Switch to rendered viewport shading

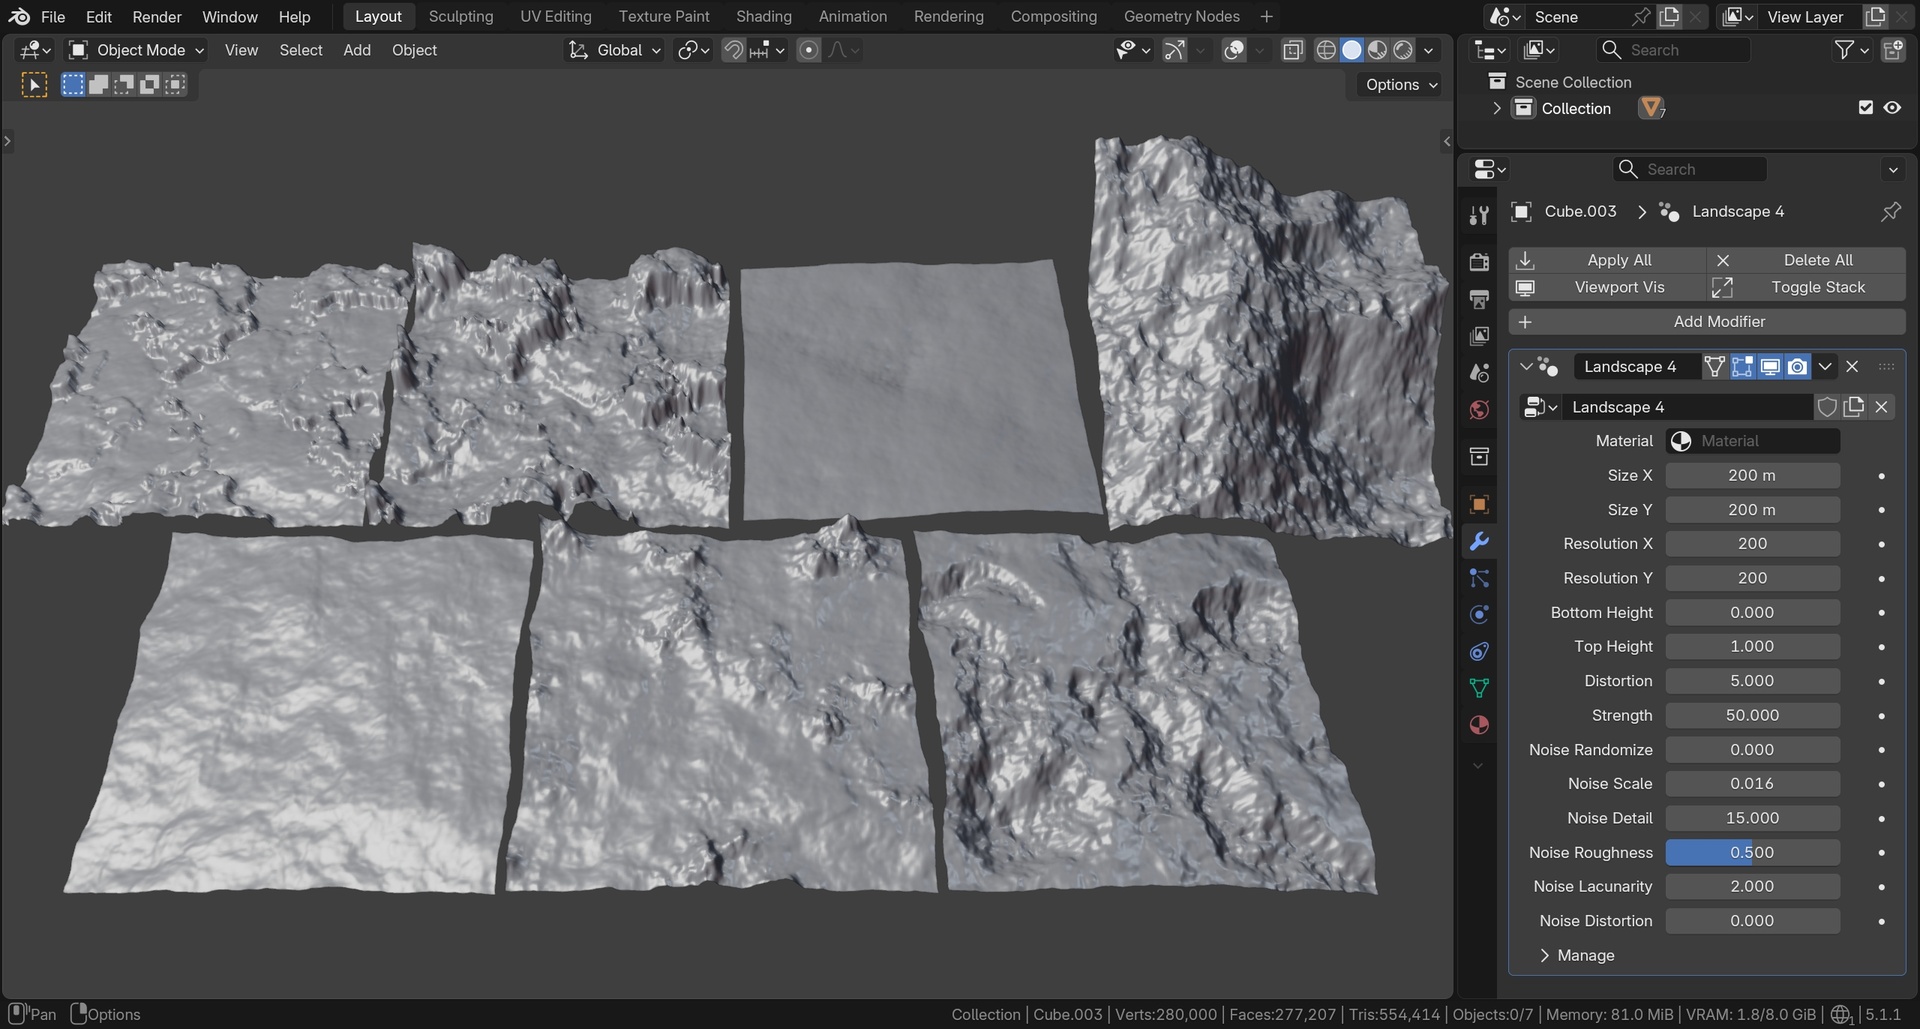point(1403,50)
